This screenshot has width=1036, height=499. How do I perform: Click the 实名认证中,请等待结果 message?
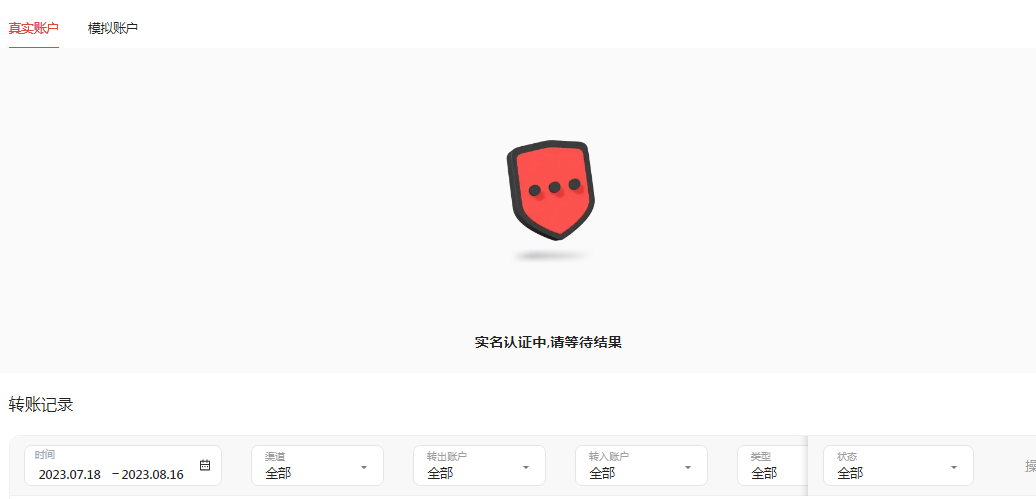click(x=548, y=342)
